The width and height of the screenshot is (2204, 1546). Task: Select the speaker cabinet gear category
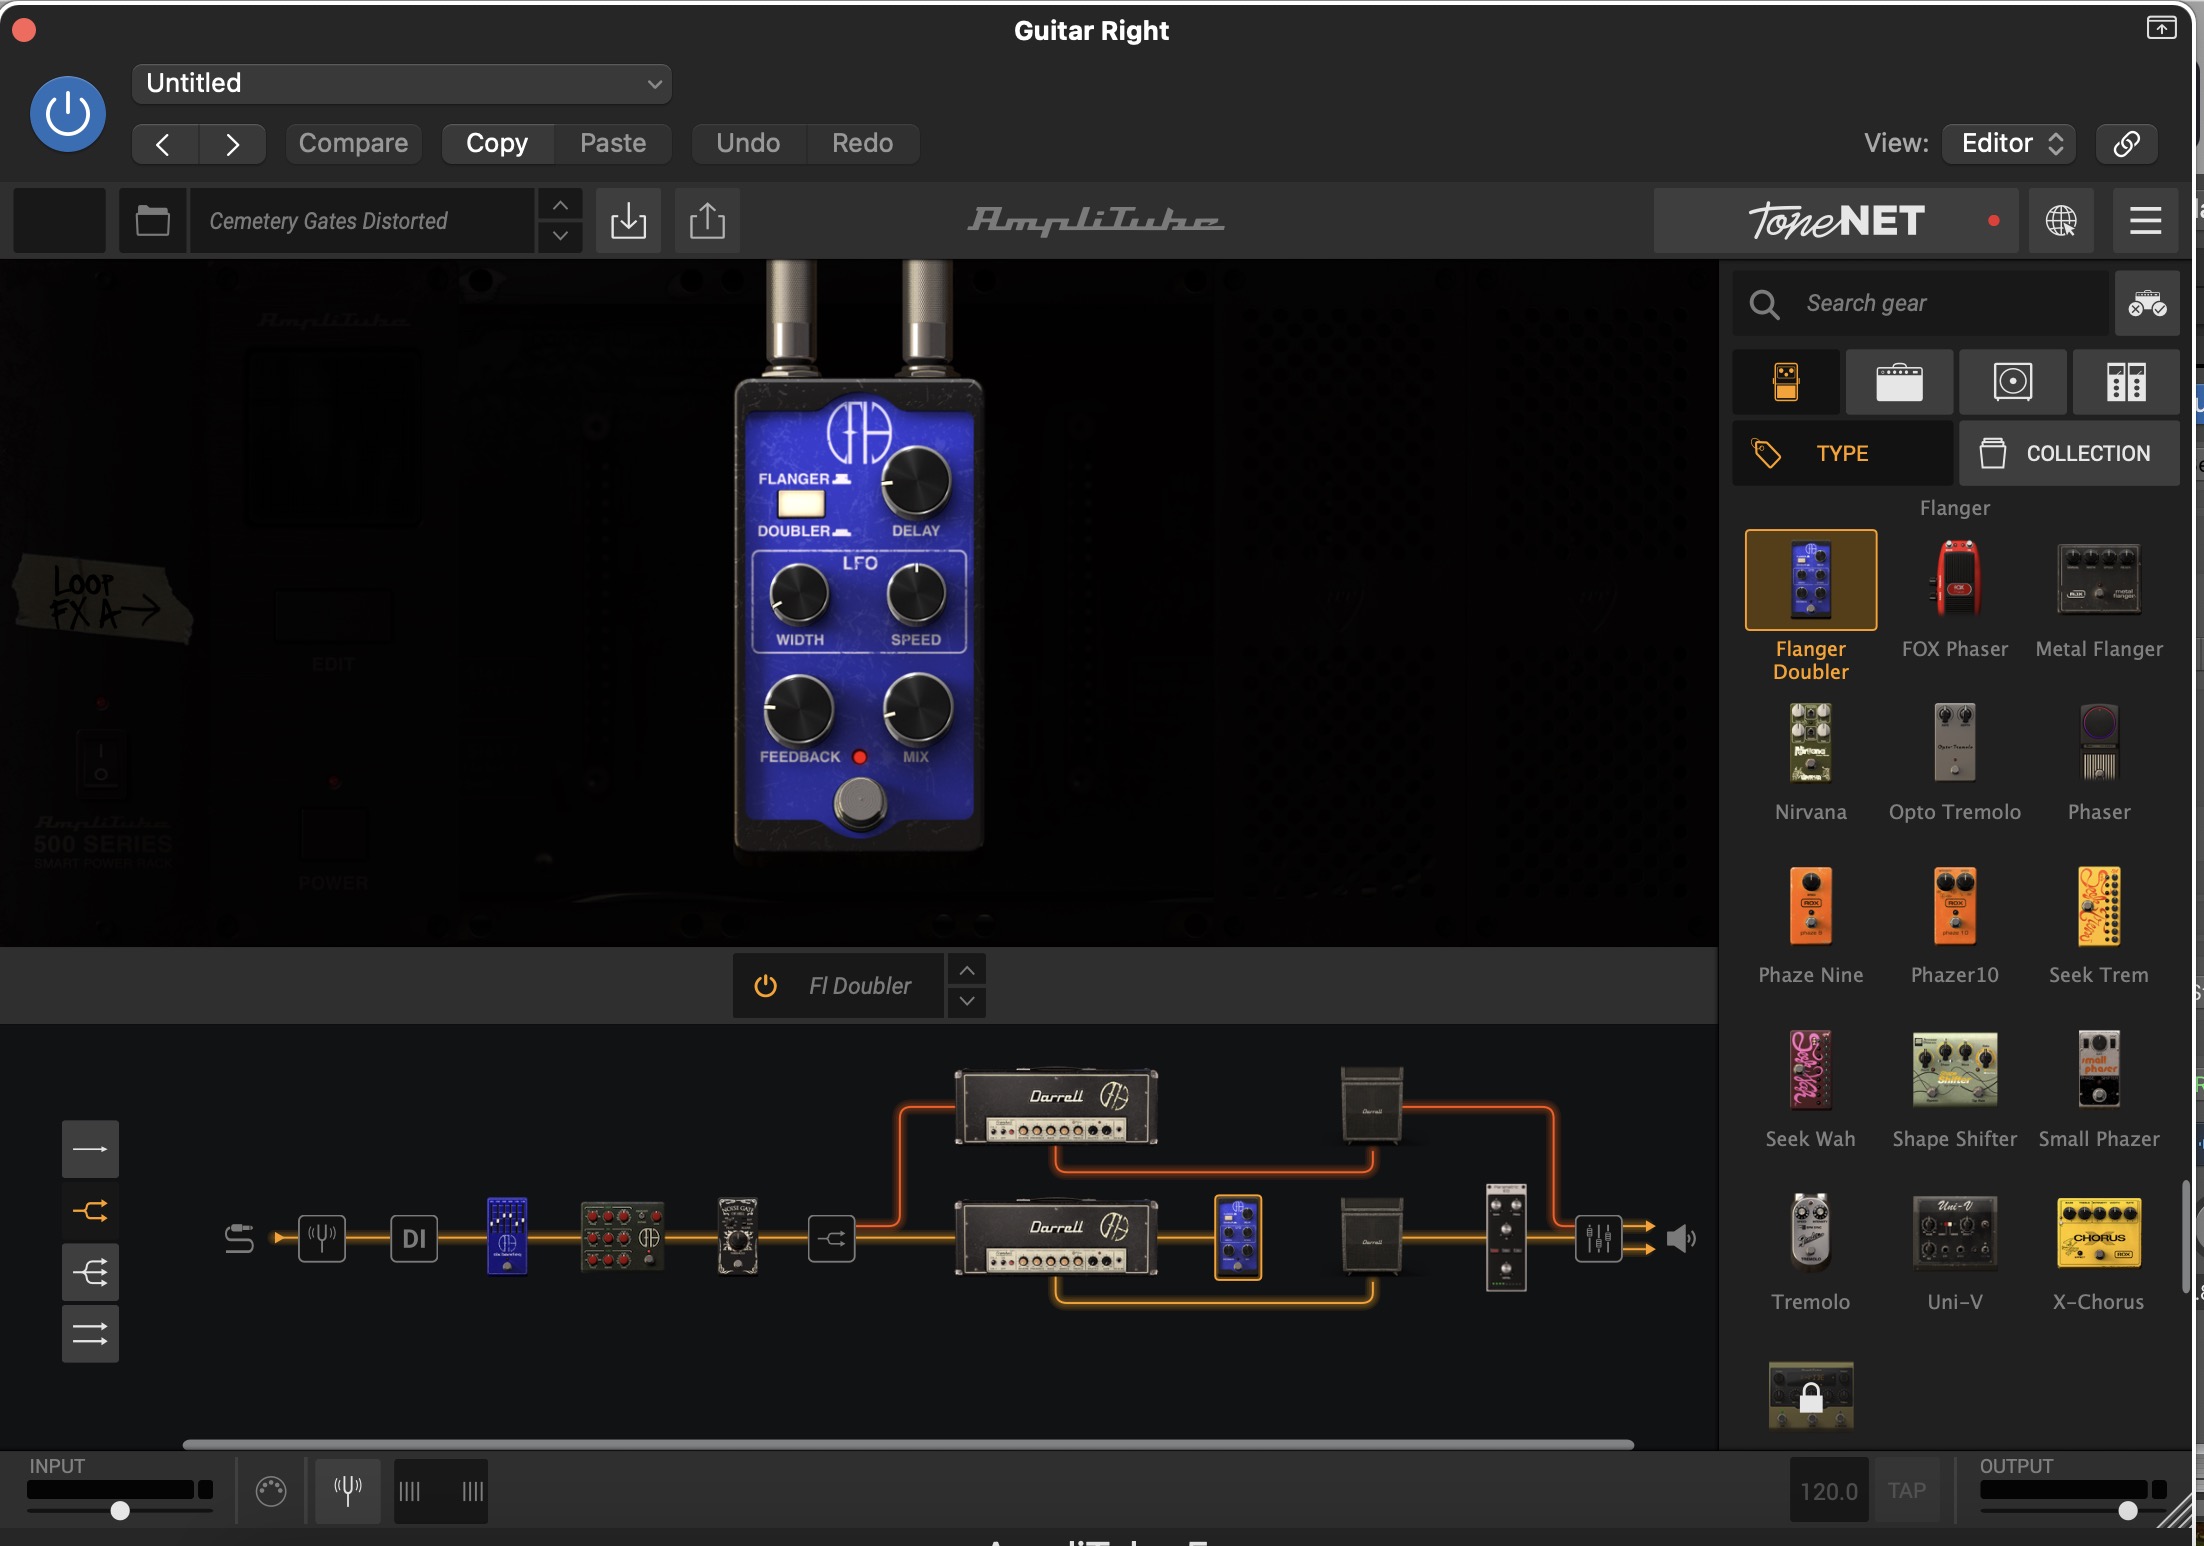2013,382
